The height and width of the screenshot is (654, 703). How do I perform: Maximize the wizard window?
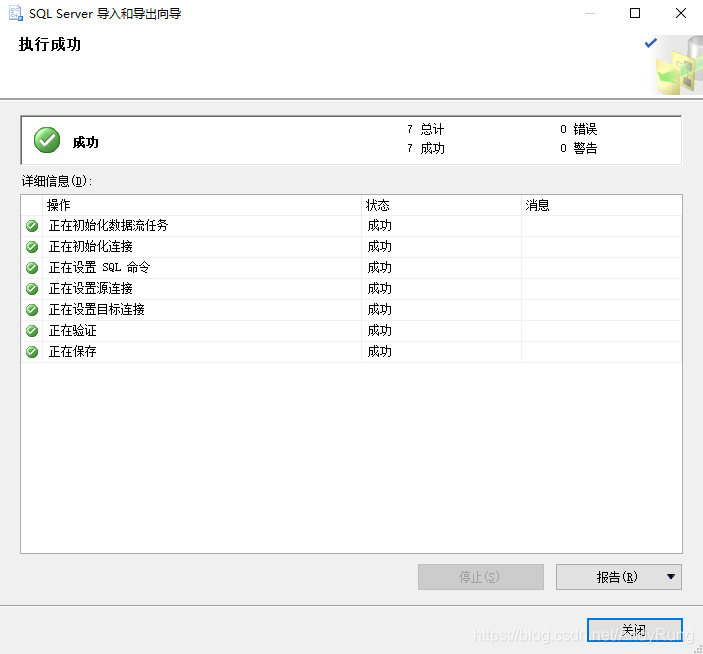[635, 13]
